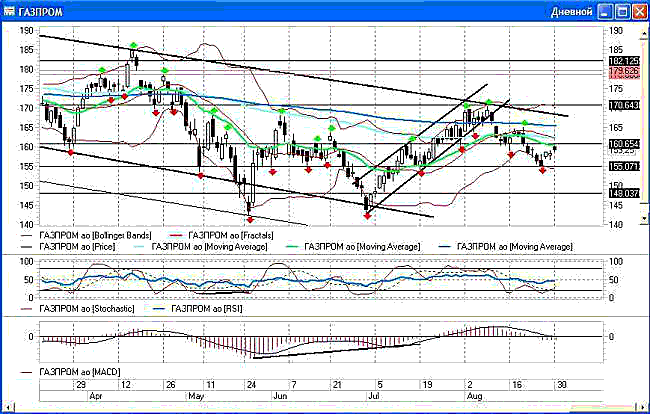Close the ГАЗПРОМ chart window
Screen dimensions: 650x414
640,12
